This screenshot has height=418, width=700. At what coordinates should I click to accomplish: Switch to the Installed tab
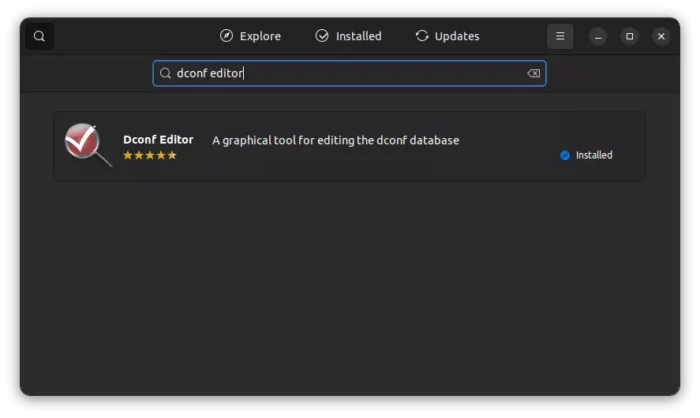coord(349,36)
